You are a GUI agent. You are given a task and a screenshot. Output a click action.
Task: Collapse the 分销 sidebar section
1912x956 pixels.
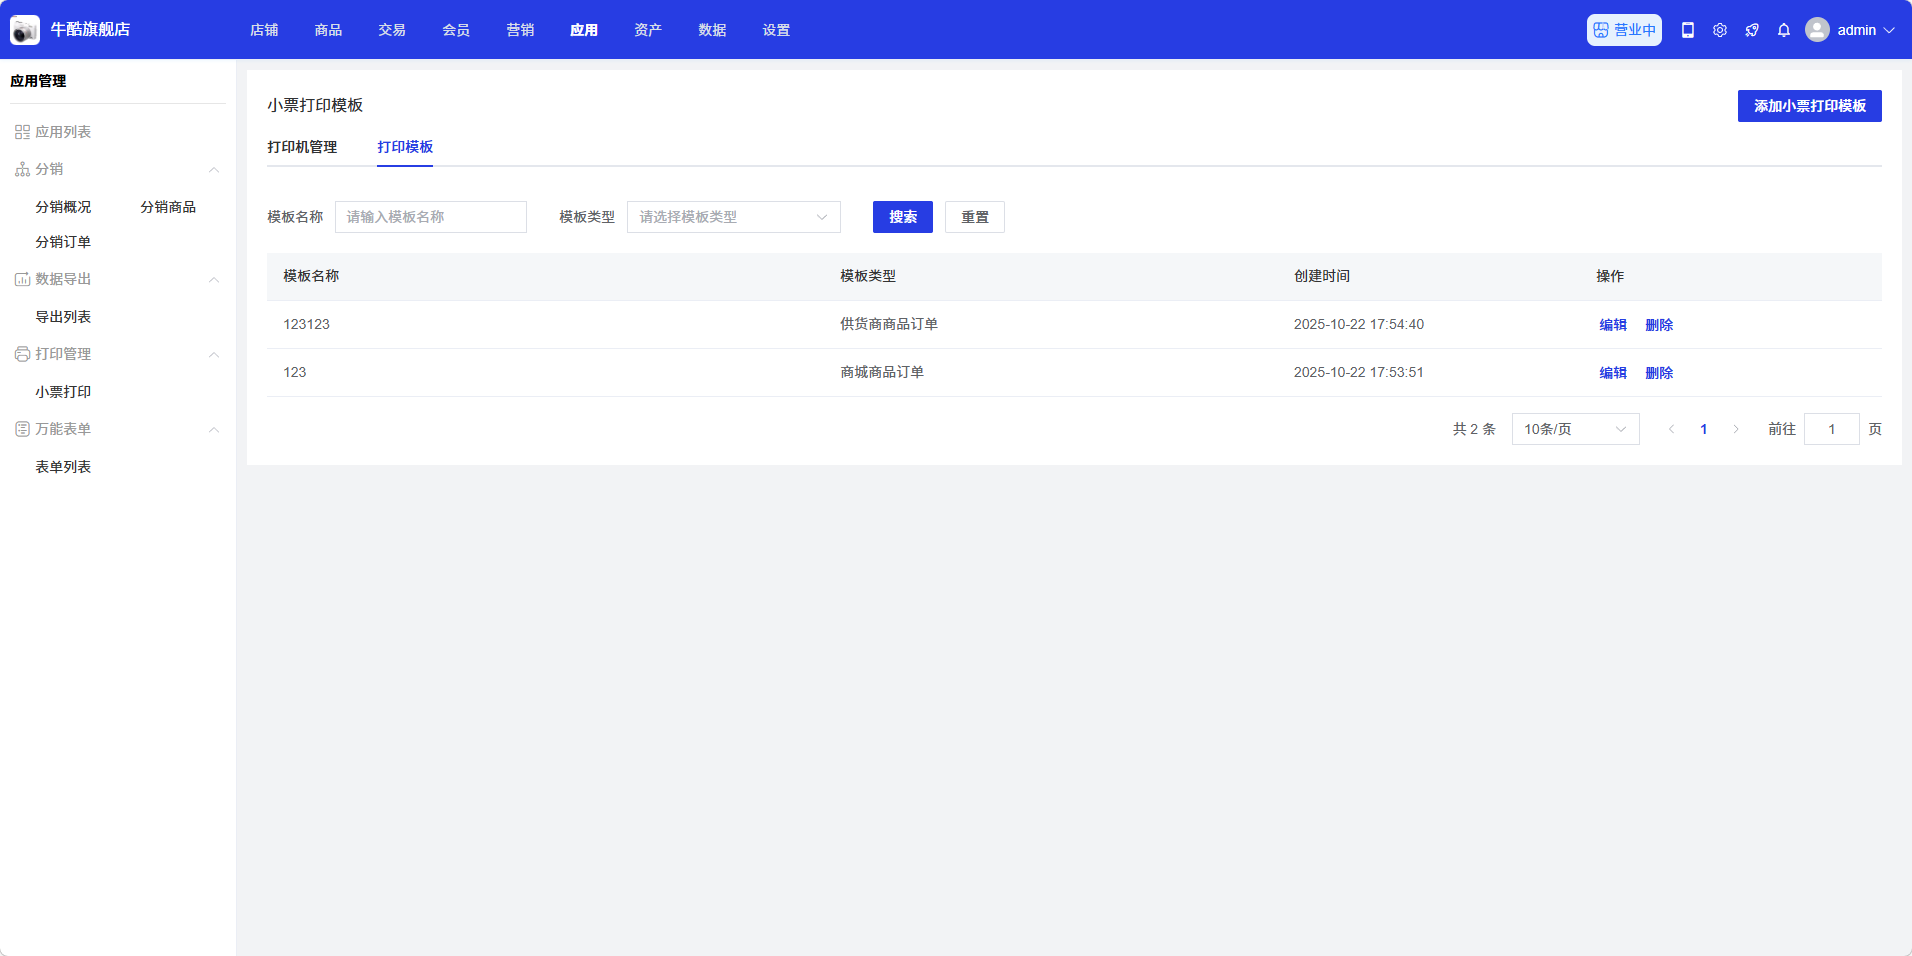[x=213, y=170]
